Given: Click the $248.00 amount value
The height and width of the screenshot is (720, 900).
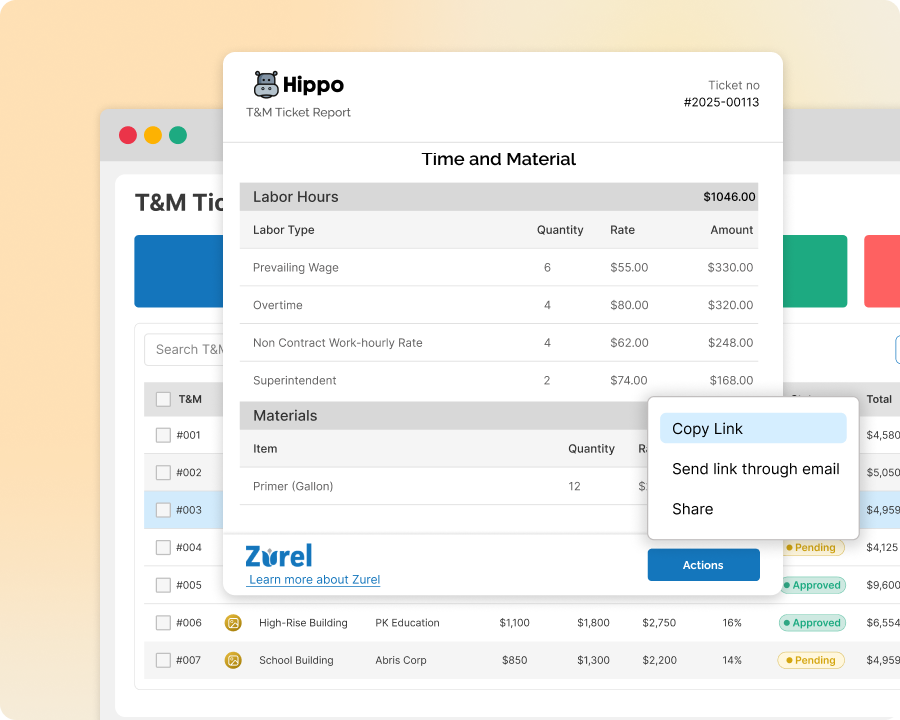Looking at the screenshot, I should (730, 343).
